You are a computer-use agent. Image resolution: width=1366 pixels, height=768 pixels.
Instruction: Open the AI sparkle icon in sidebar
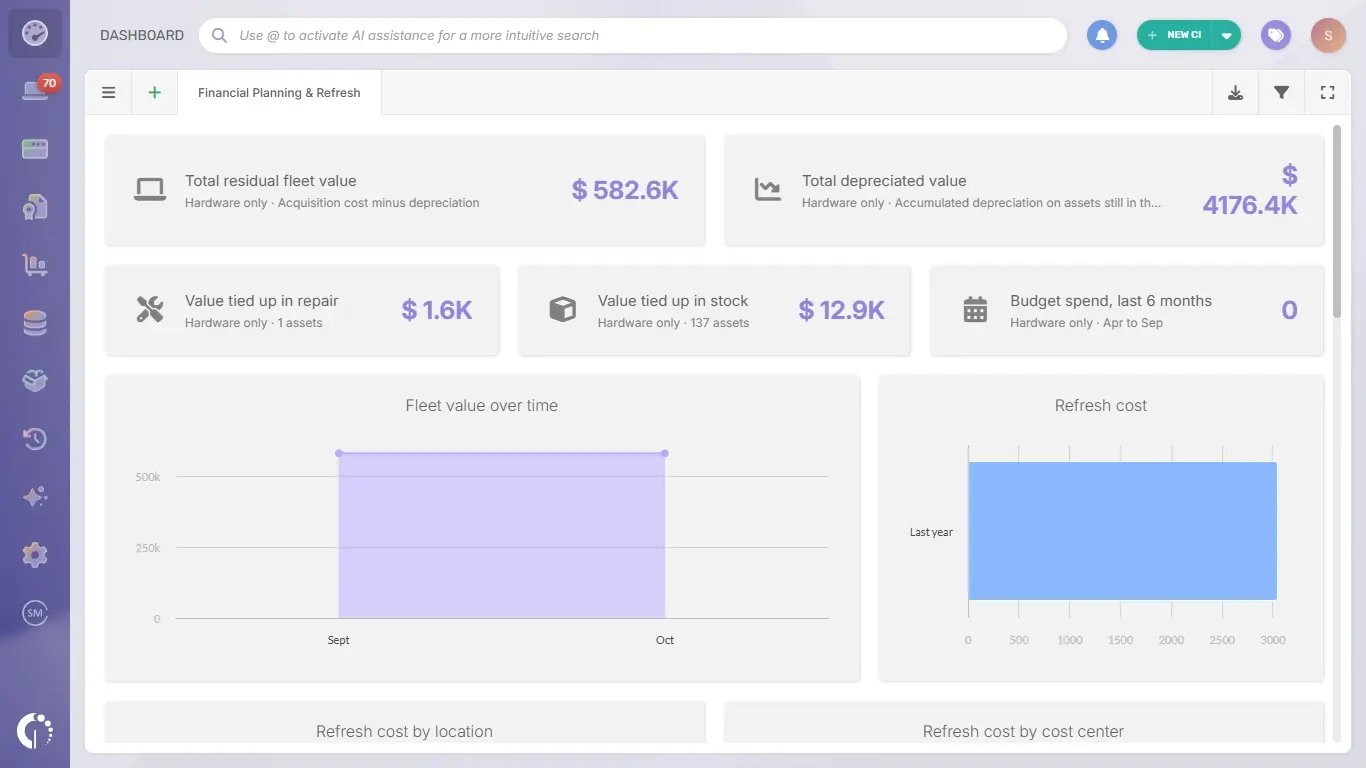point(35,497)
